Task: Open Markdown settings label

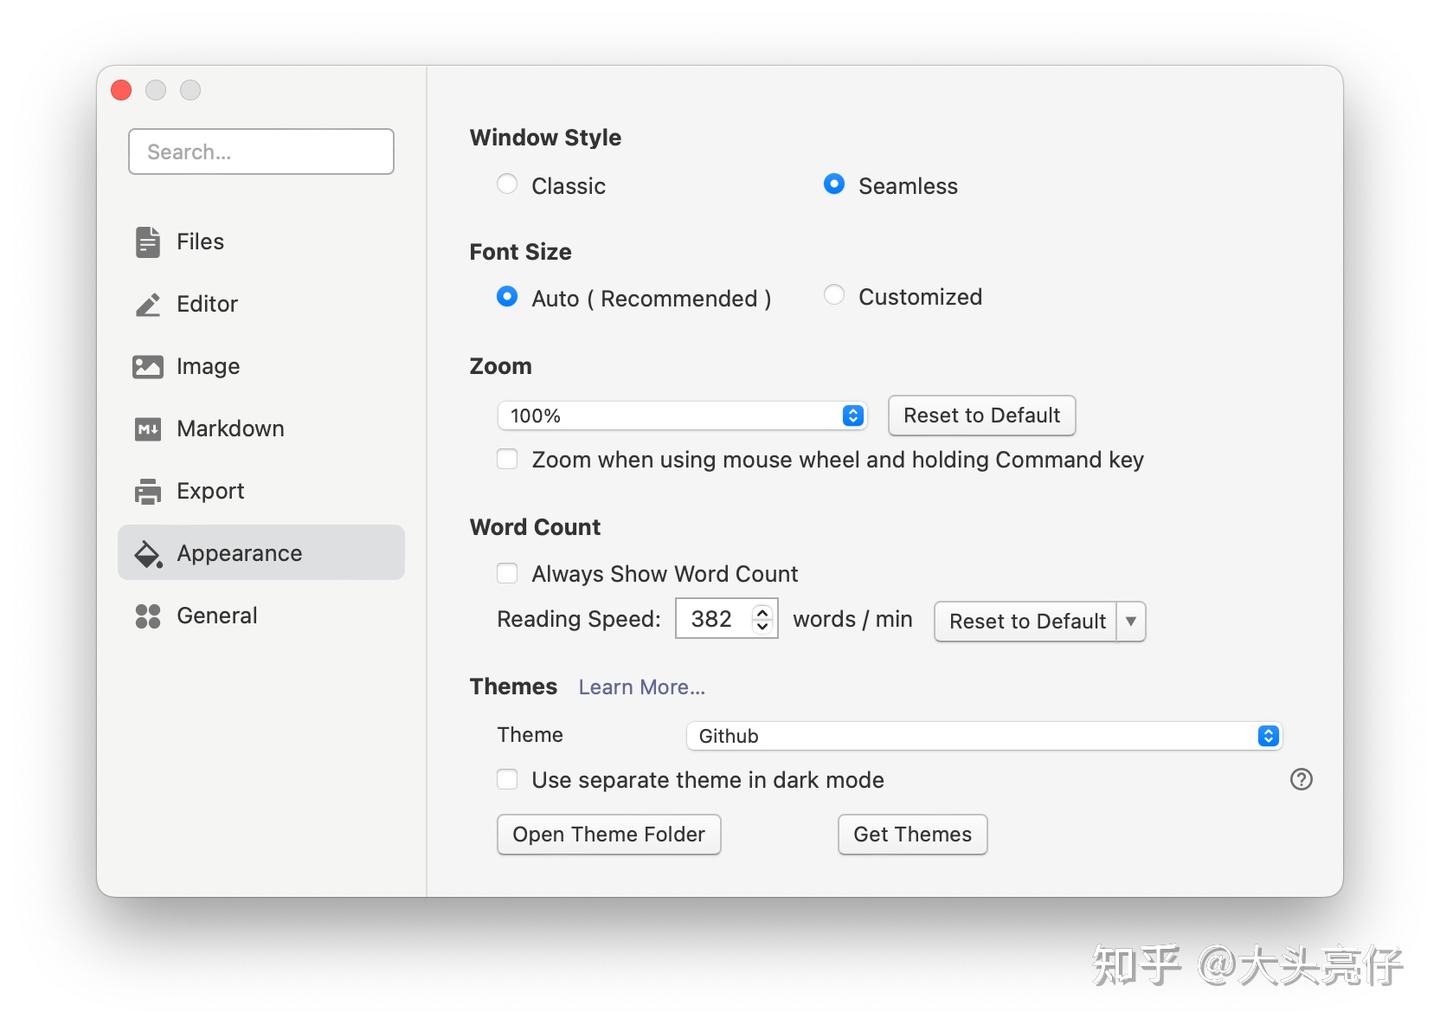Action: [230, 428]
